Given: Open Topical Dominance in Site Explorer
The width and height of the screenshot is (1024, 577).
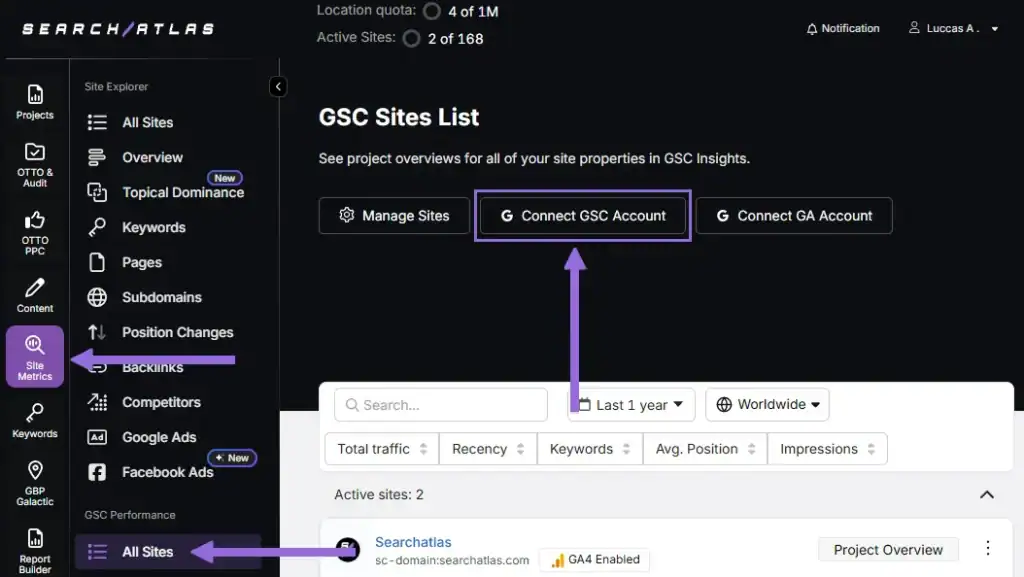Looking at the screenshot, I should click(x=183, y=192).
